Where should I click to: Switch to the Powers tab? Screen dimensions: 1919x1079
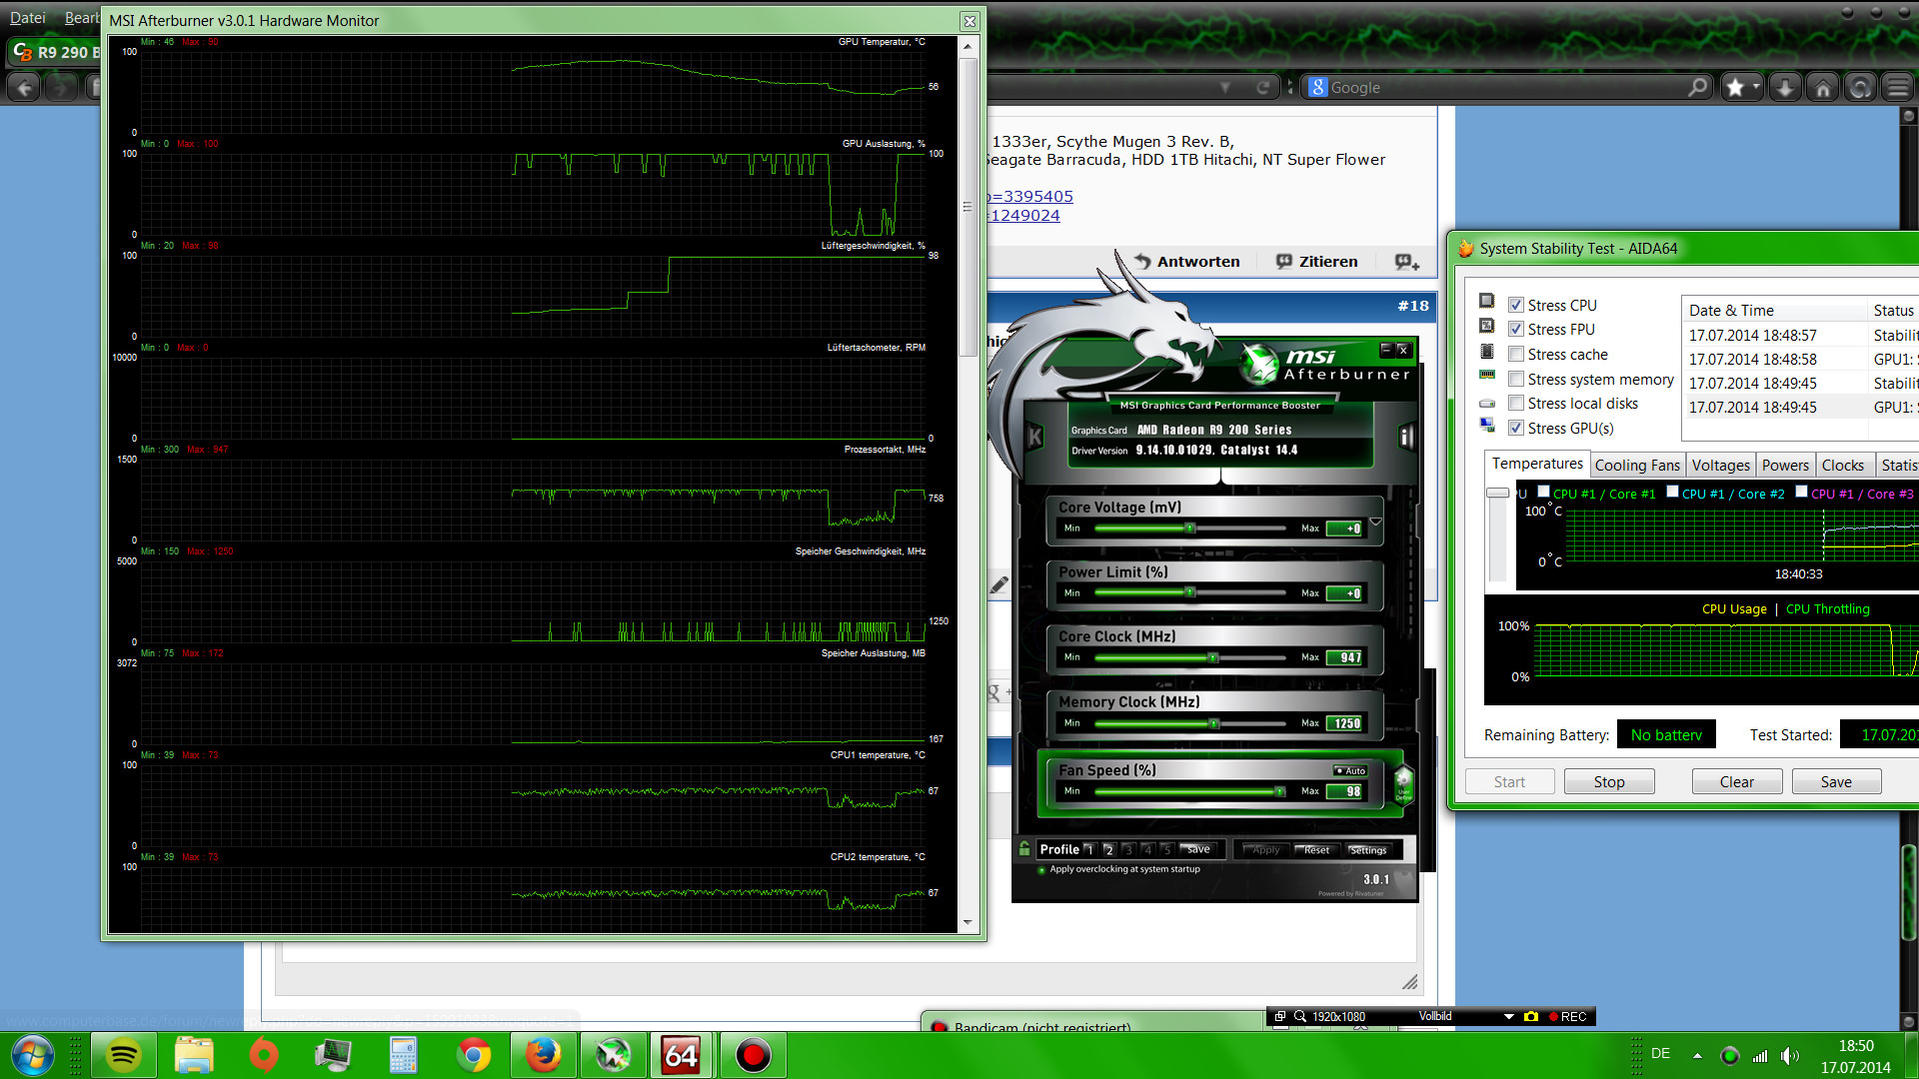[x=1785, y=465]
